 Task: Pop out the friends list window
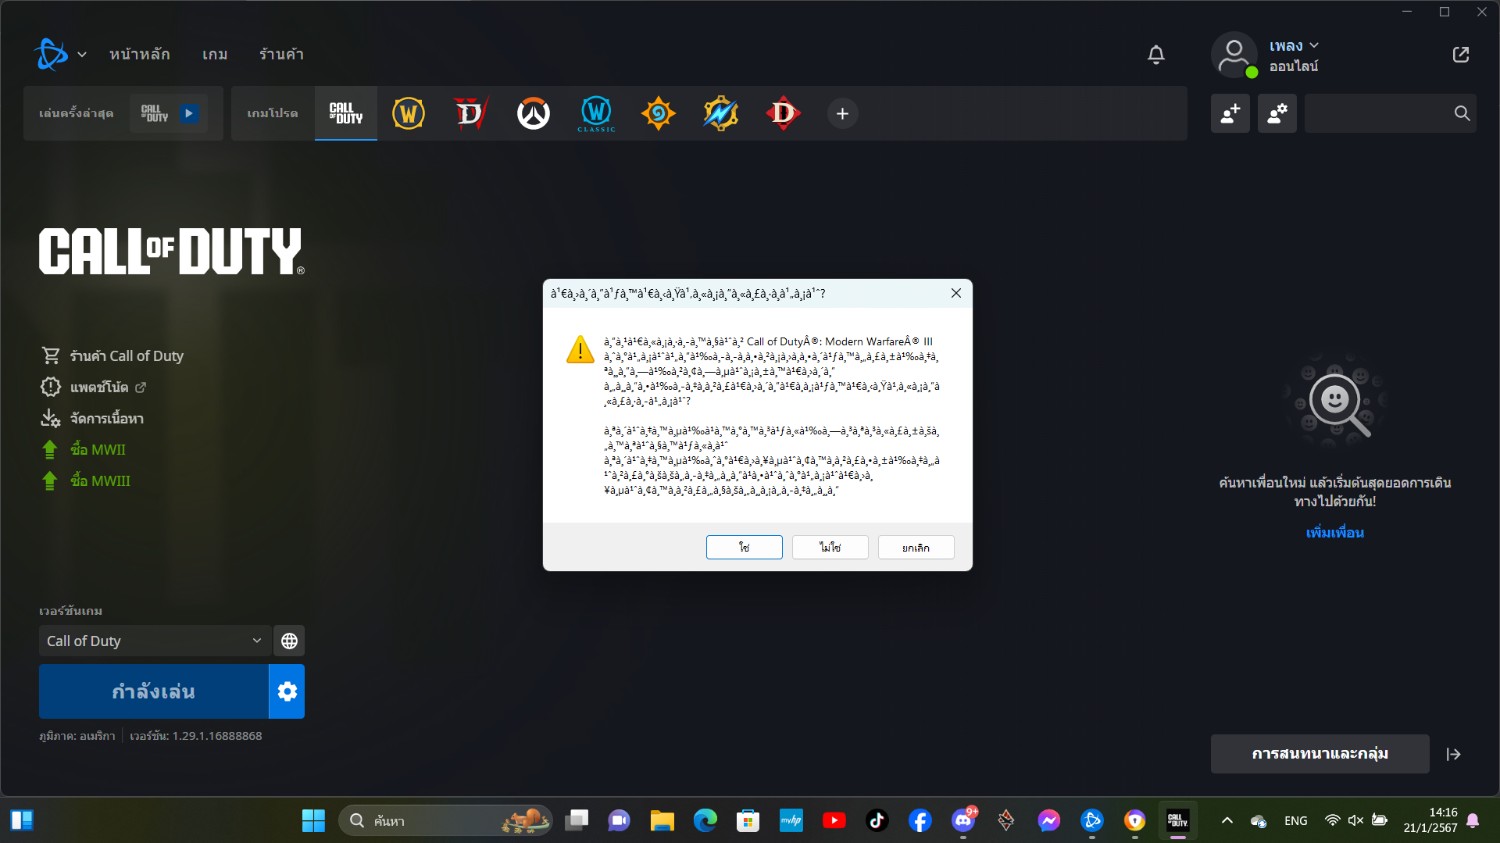(x=1461, y=54)
